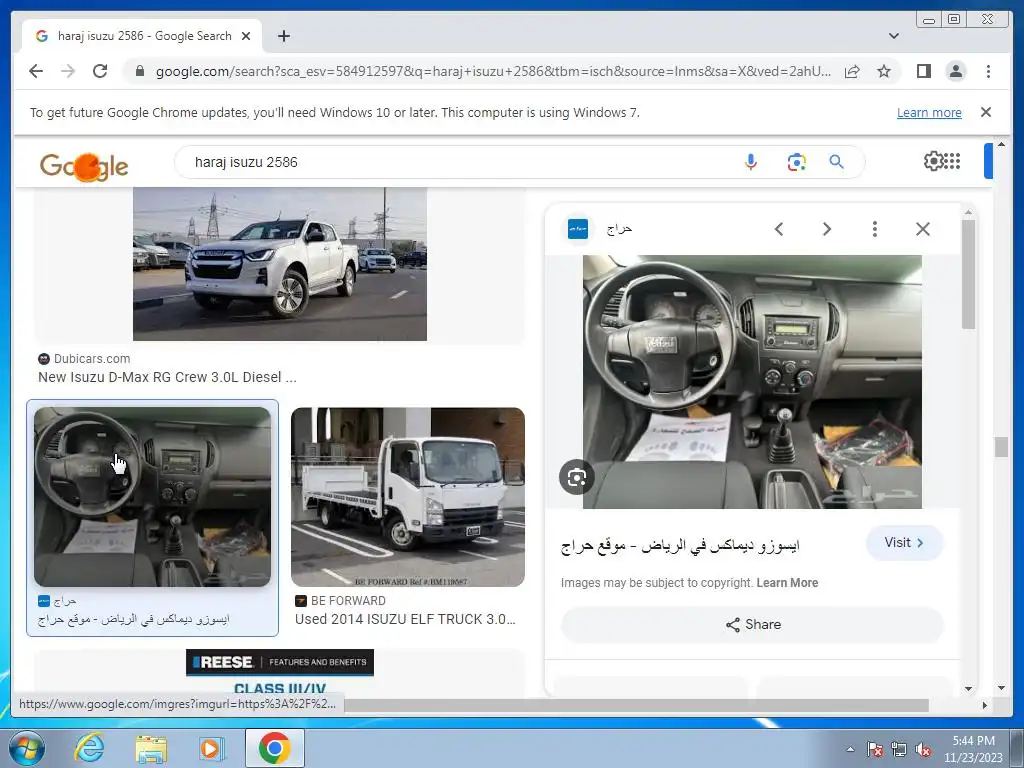Select the haraj isuzu 2586 Google Search tab
Image resolution: width=1024 pixels, height=768 pixels.
pyautogui.click(x=142, y=36)
